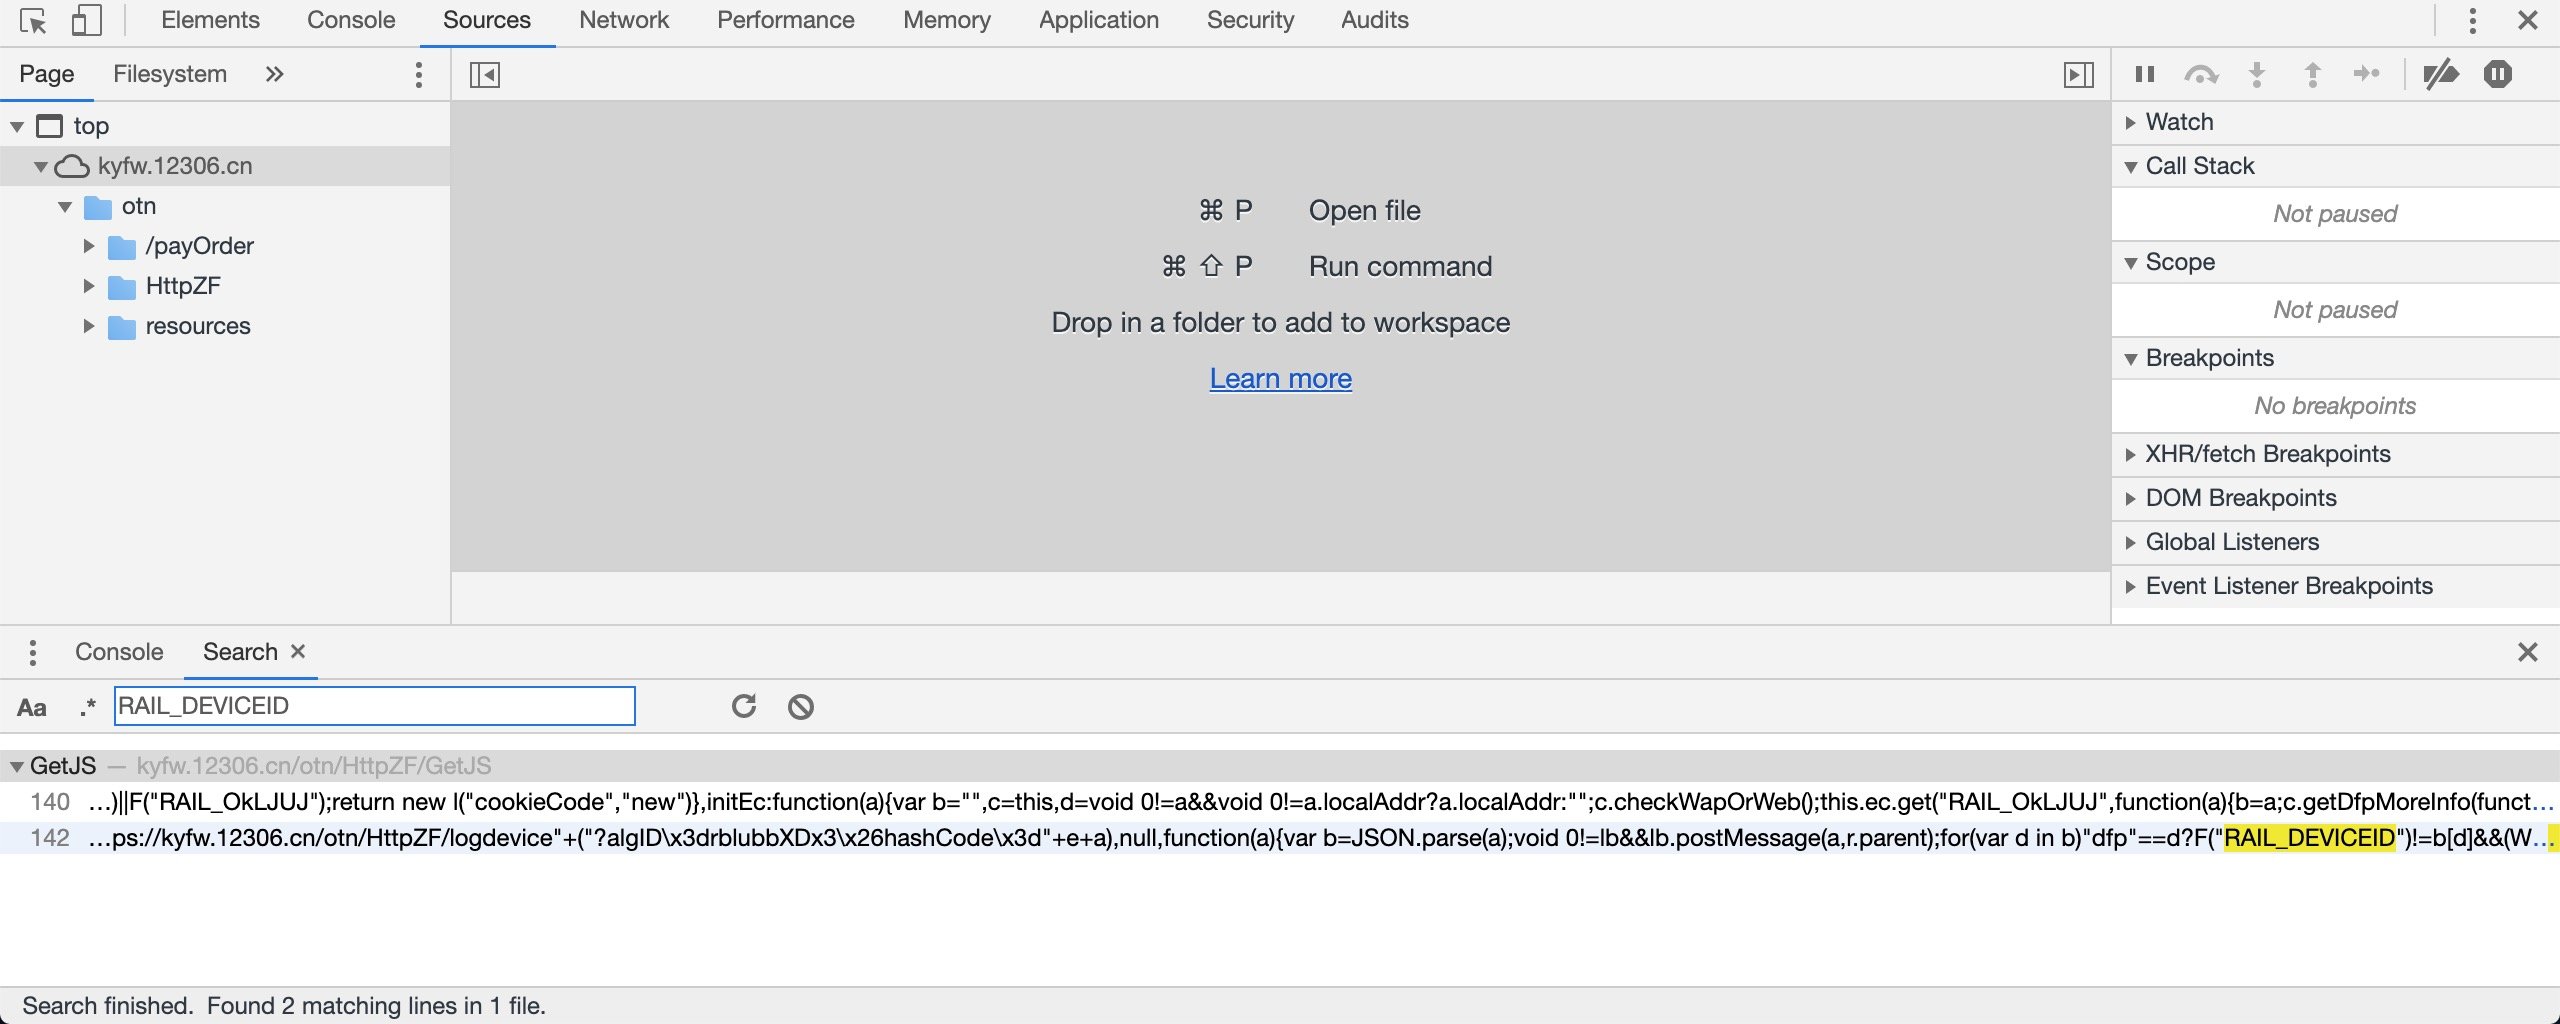Open the Learn more link
2560x1024 pixels.
[x=1280, y=378]
